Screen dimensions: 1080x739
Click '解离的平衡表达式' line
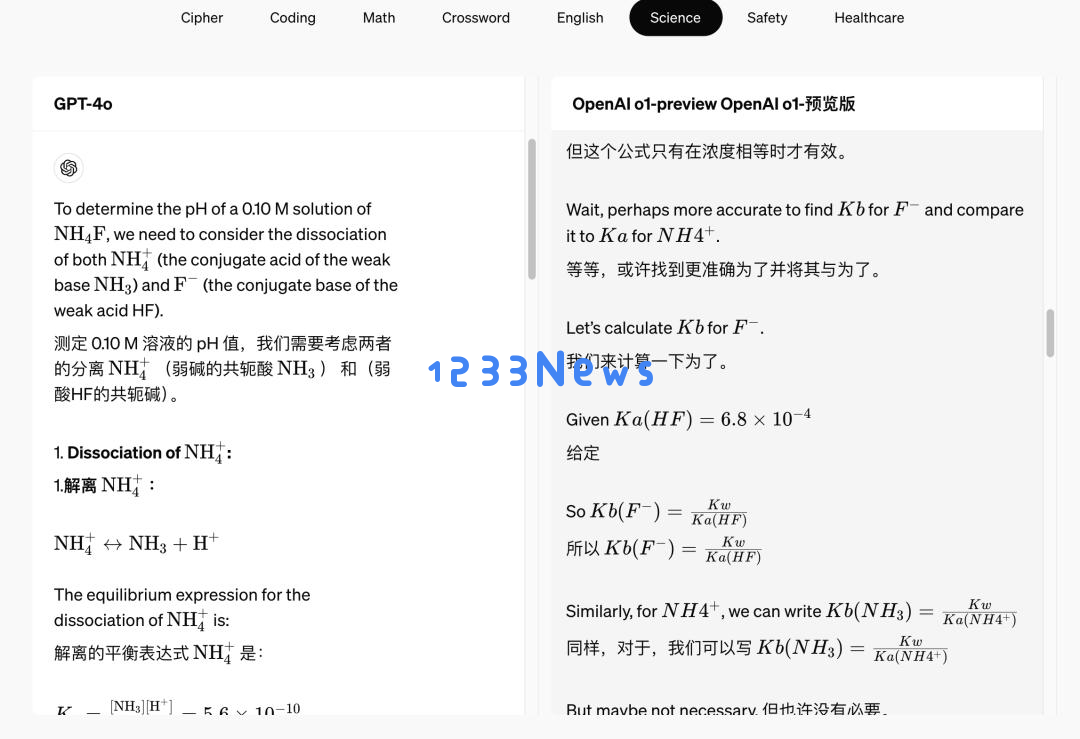[x=158, y=653]
